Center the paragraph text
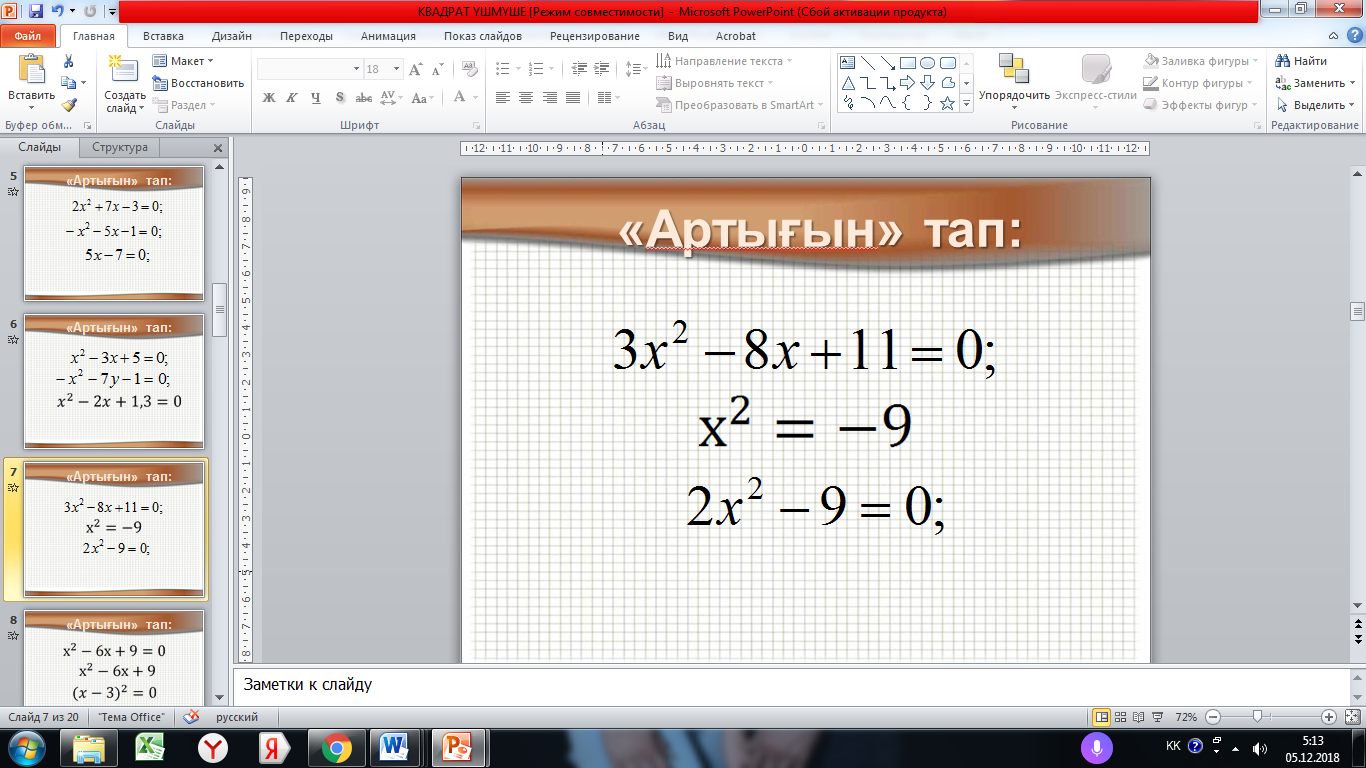Image resolution: width=1366 pixels, height=768 pixels. [526, 97]
